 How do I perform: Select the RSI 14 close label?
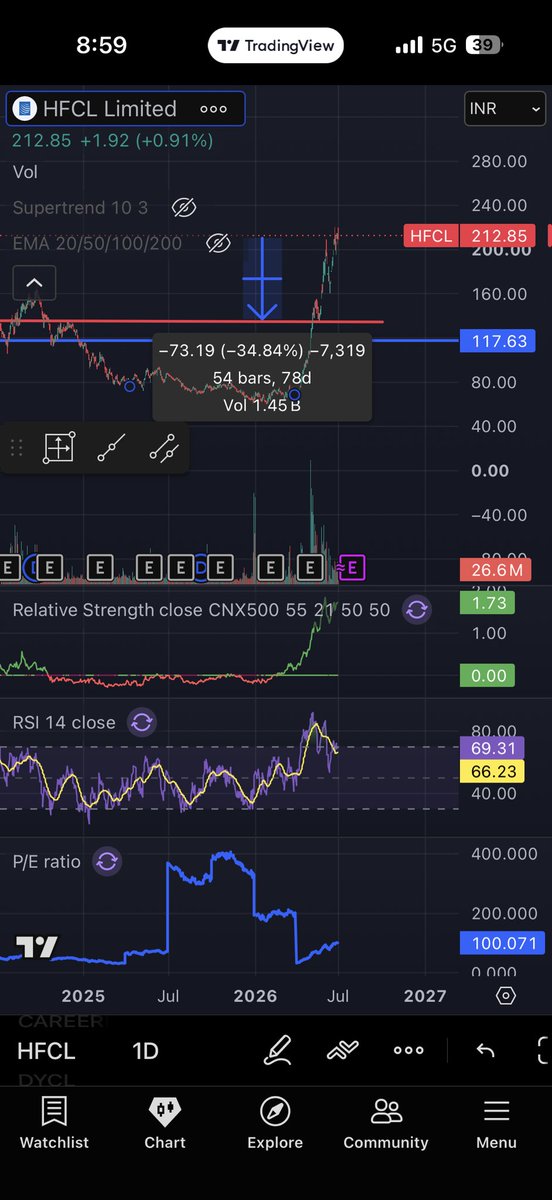coord(64,722)
